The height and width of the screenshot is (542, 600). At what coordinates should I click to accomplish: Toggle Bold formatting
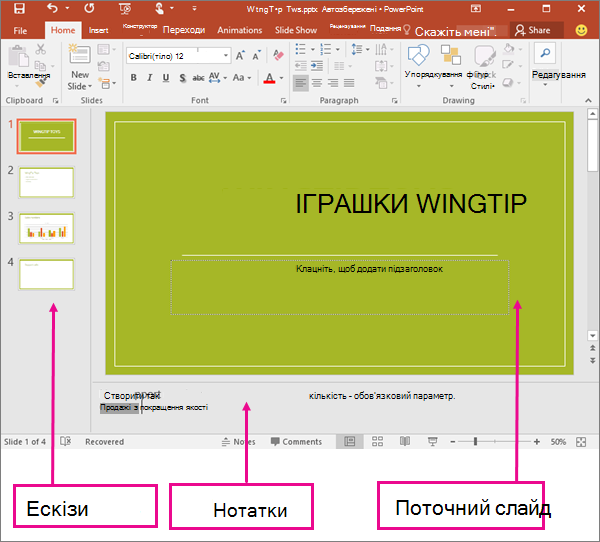click(134, 78)
